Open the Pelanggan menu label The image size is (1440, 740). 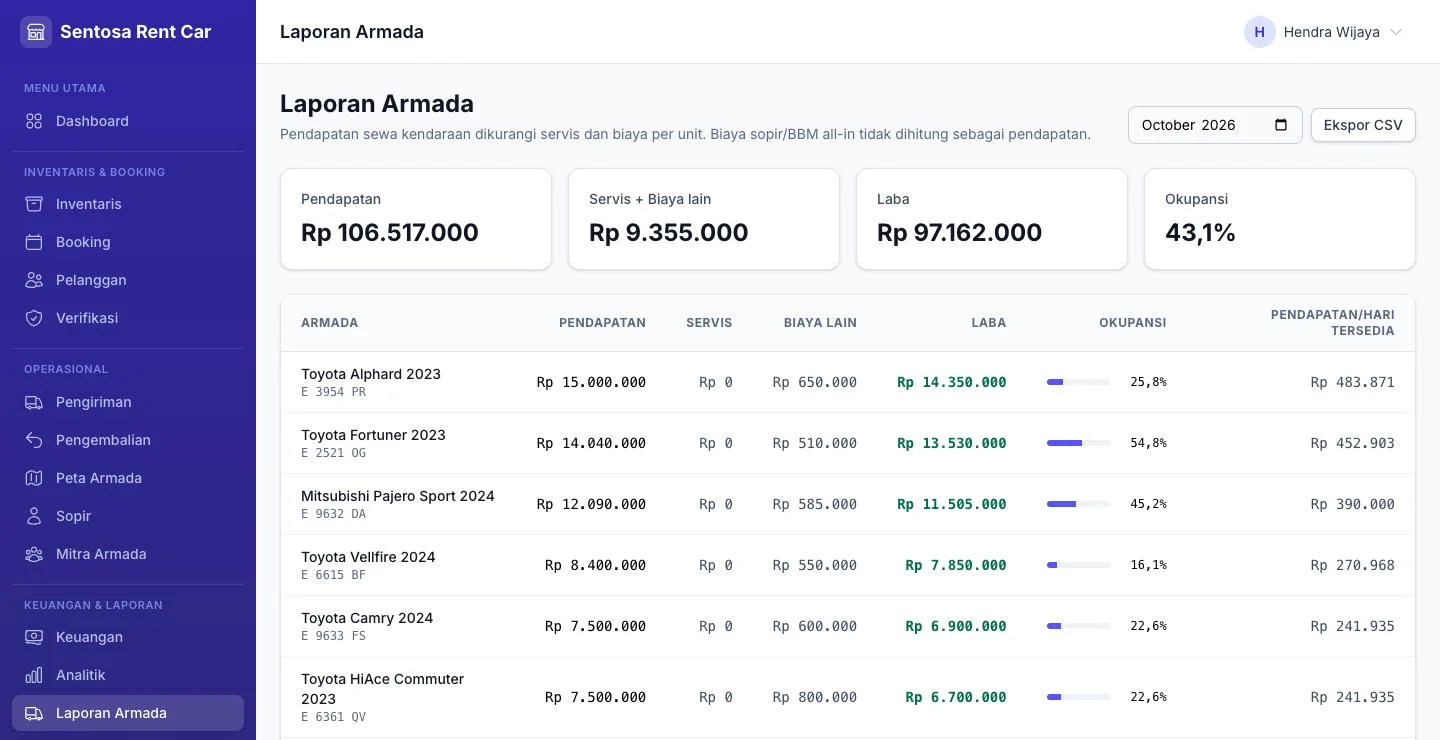coord(91,280)
